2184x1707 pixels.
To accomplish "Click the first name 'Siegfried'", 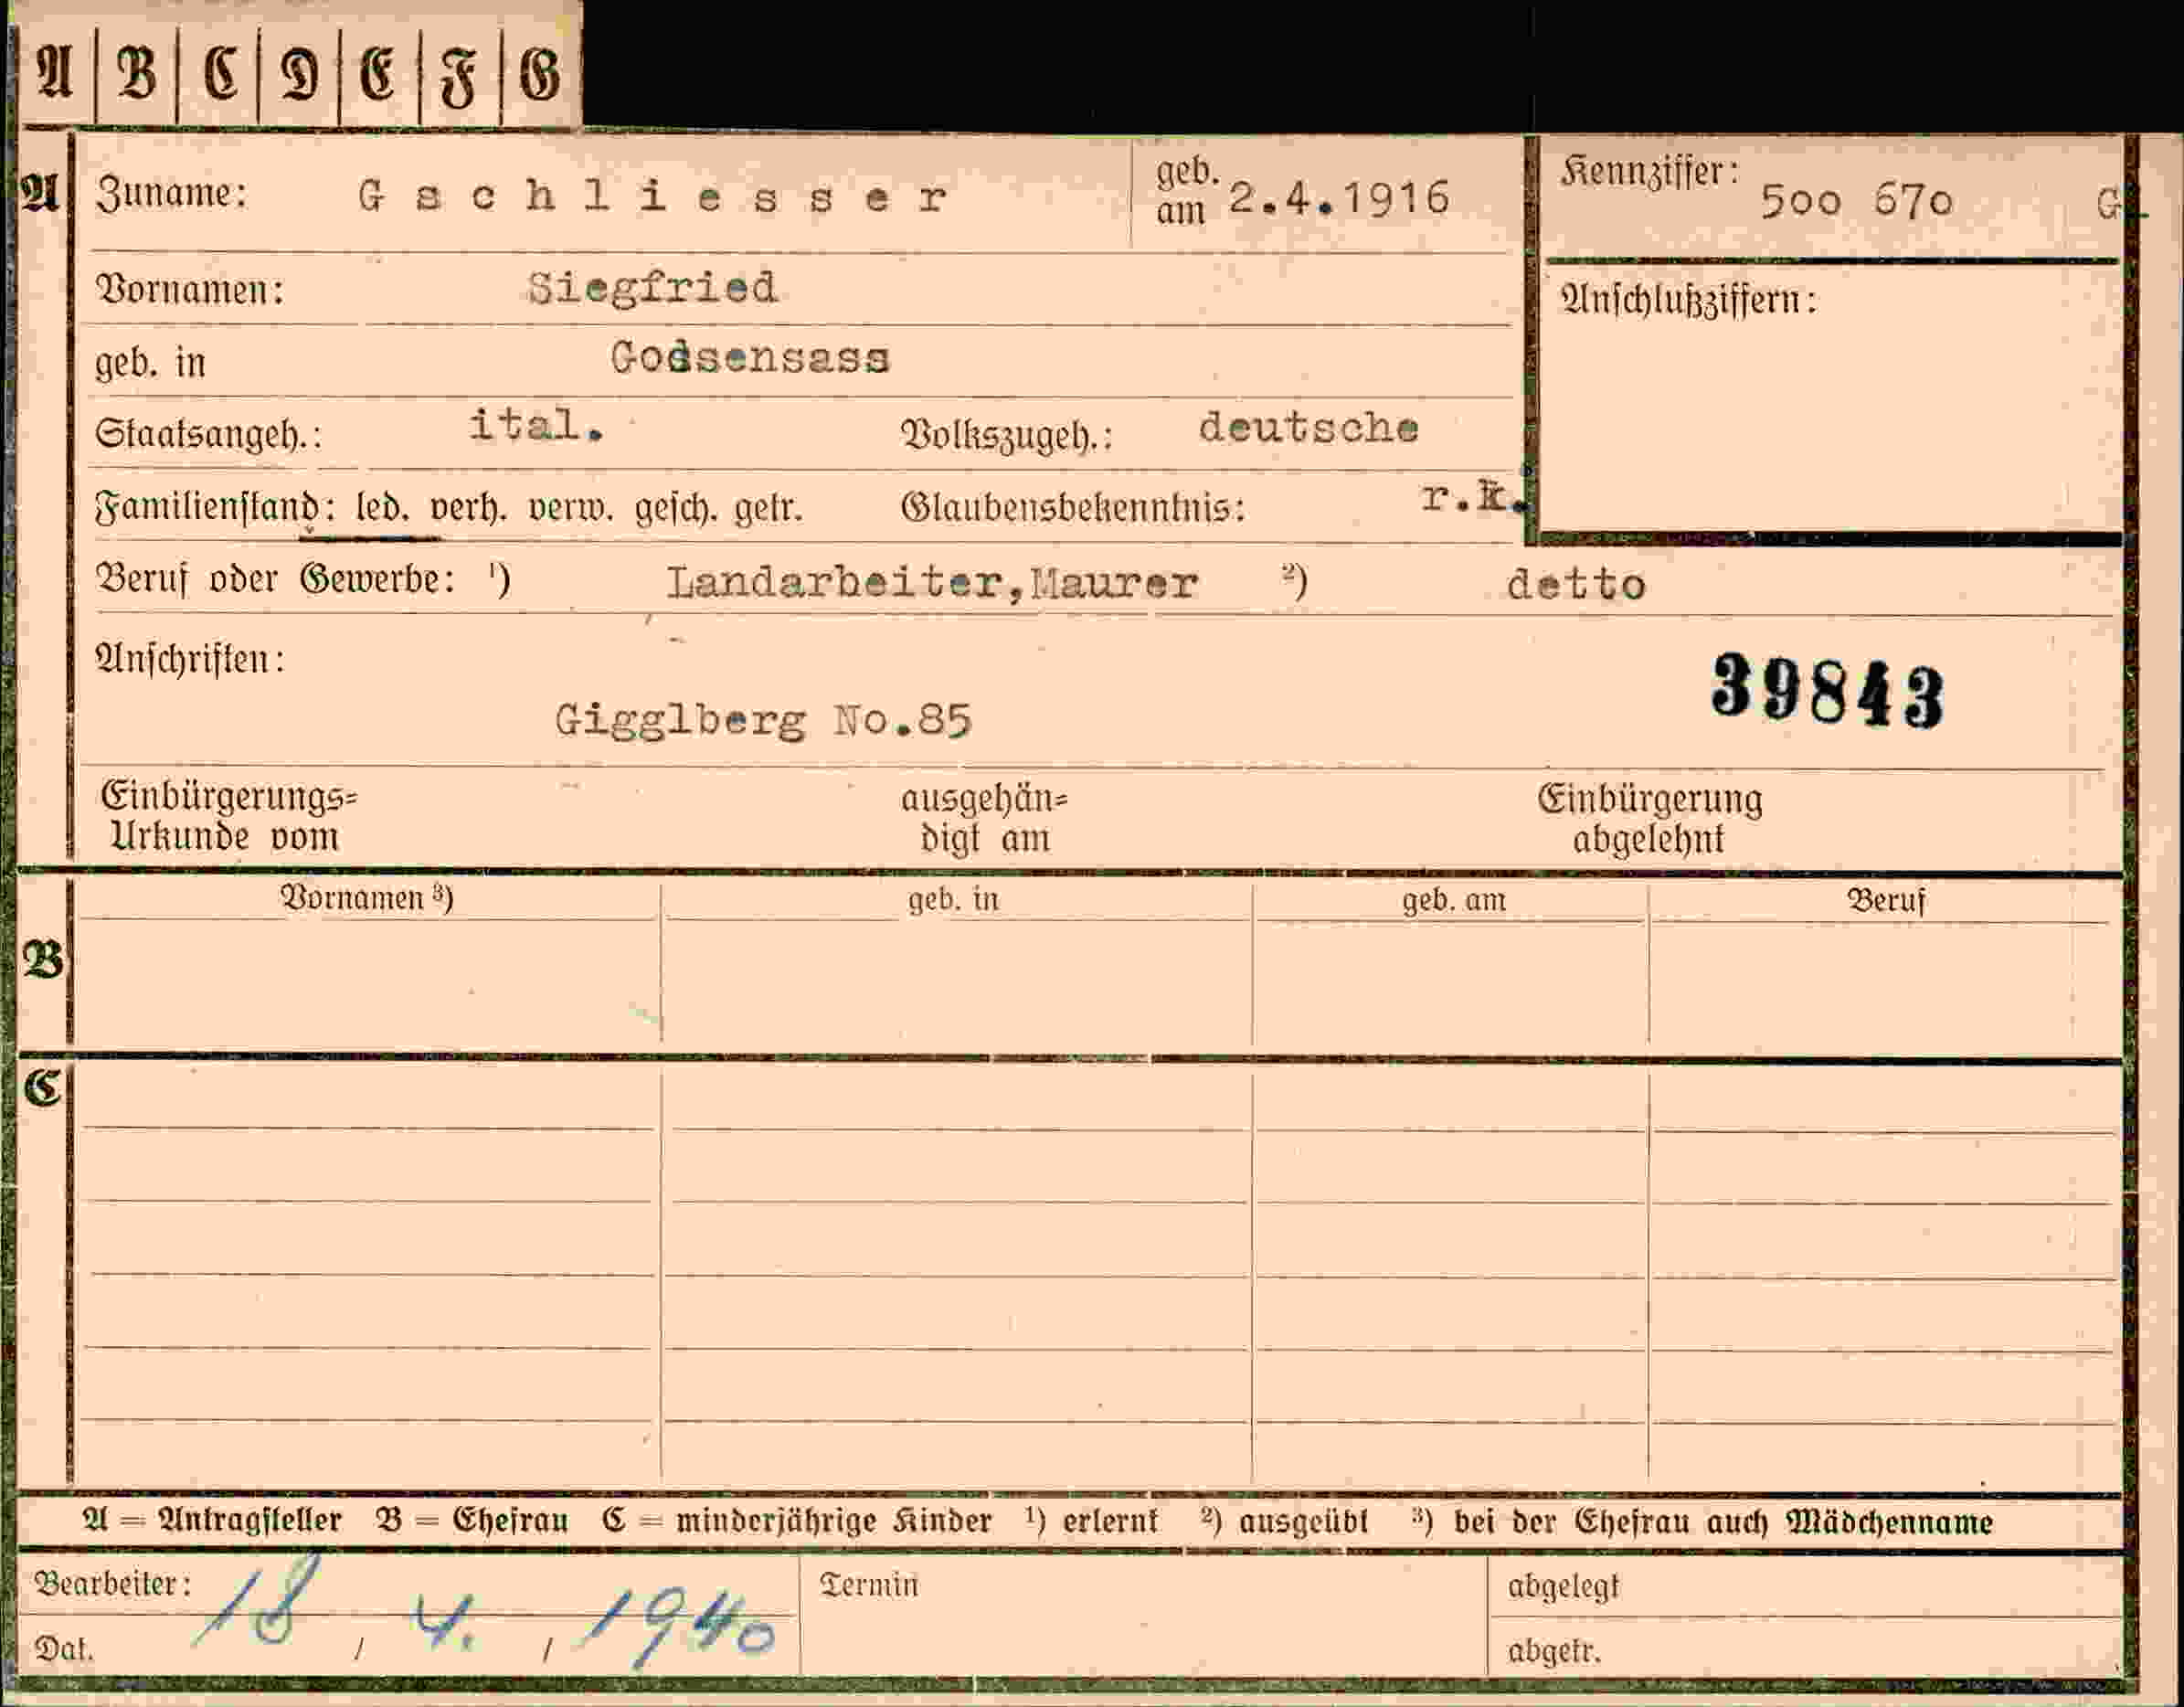I will (652, 288).
